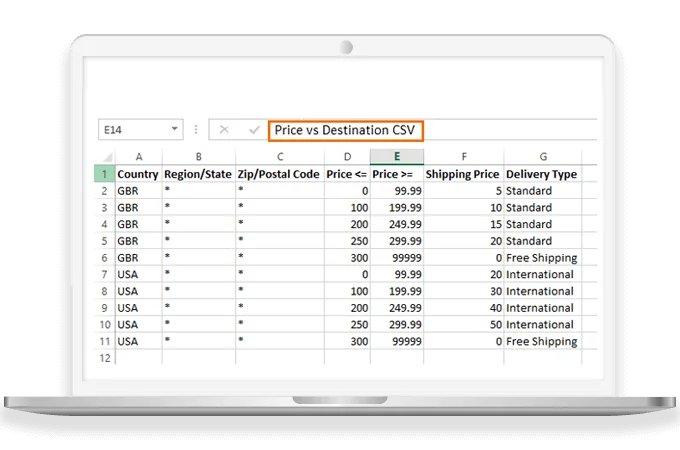The height and width of the screenshot is (450, 680).
Task: Select the column C header
Action: pyautogui.click(x=279, y=157)
